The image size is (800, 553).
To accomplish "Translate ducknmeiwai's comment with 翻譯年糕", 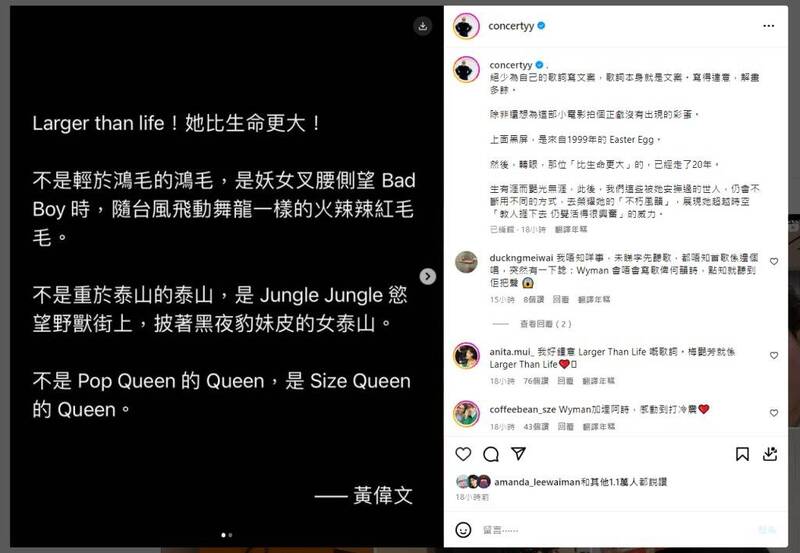I will tap(594, 299).
